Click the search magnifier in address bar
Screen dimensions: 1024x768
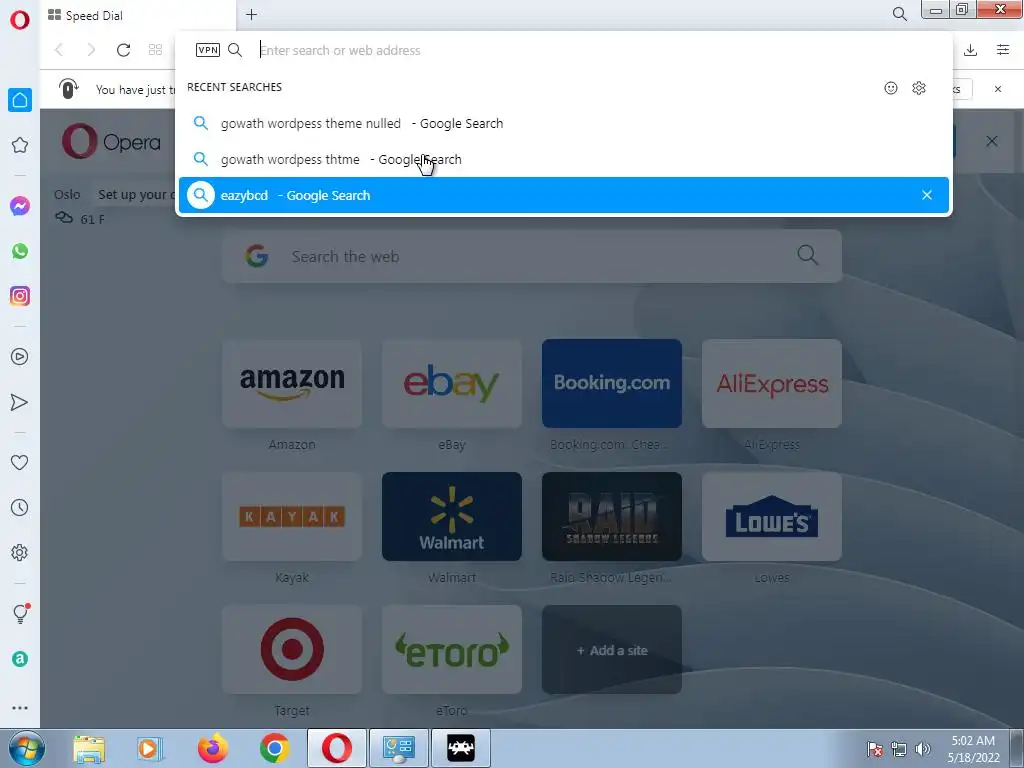pos(235,50)
